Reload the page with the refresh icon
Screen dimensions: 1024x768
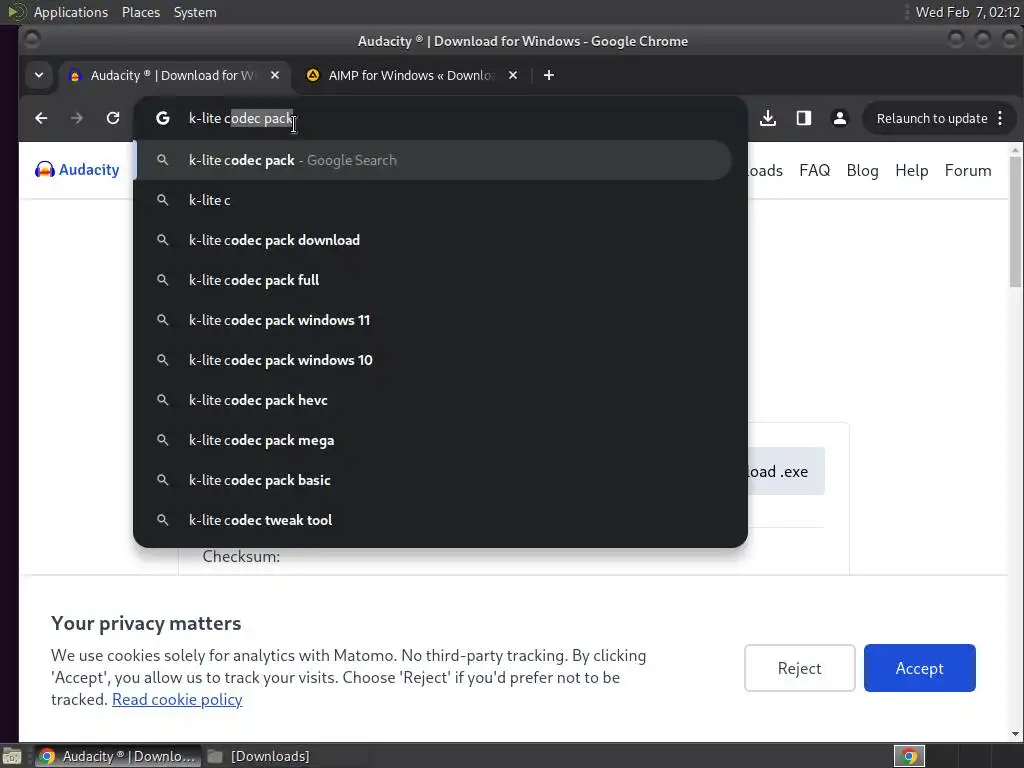[x=113, y=118]
